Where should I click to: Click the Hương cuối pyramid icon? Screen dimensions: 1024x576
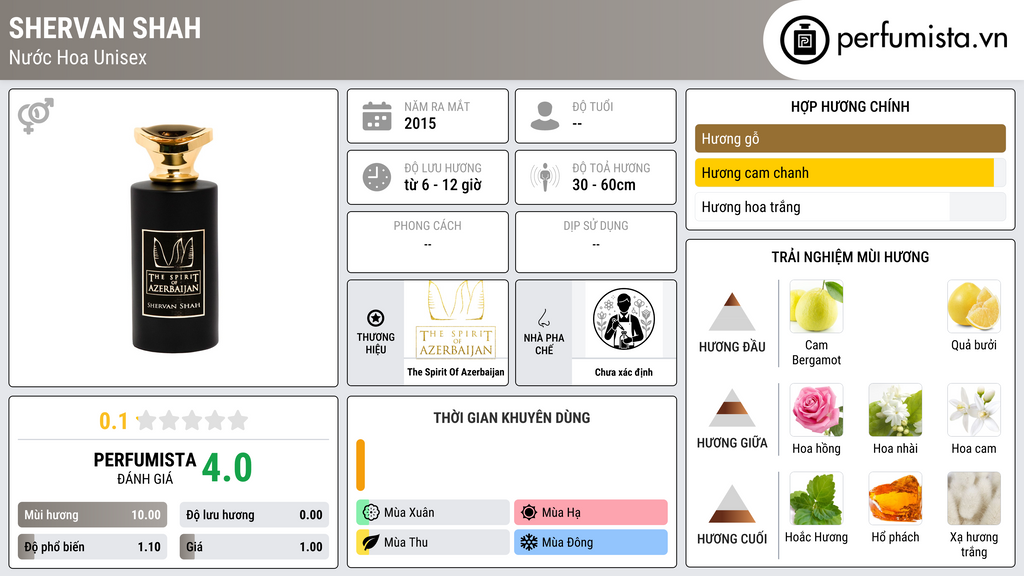732,504
